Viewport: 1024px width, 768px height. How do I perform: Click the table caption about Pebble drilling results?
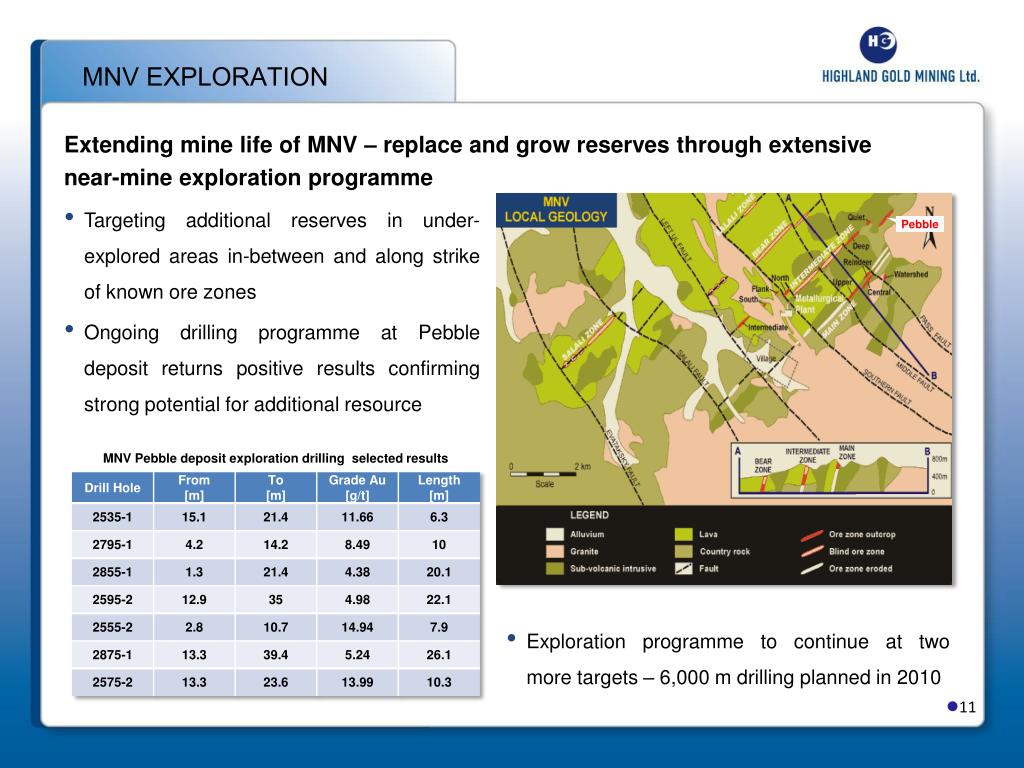pos(276,458)
